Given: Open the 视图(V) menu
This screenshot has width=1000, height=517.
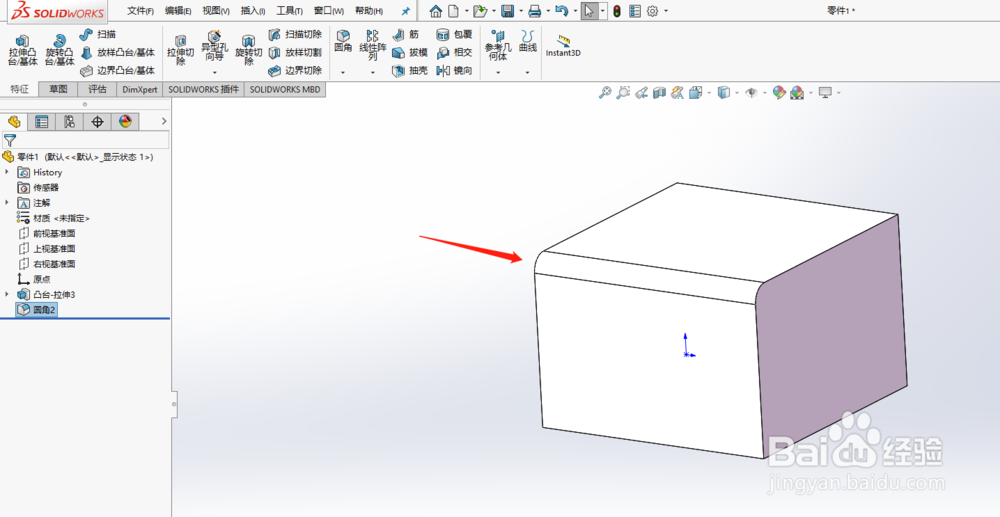Looking at the screenshot, I should 216,11.
